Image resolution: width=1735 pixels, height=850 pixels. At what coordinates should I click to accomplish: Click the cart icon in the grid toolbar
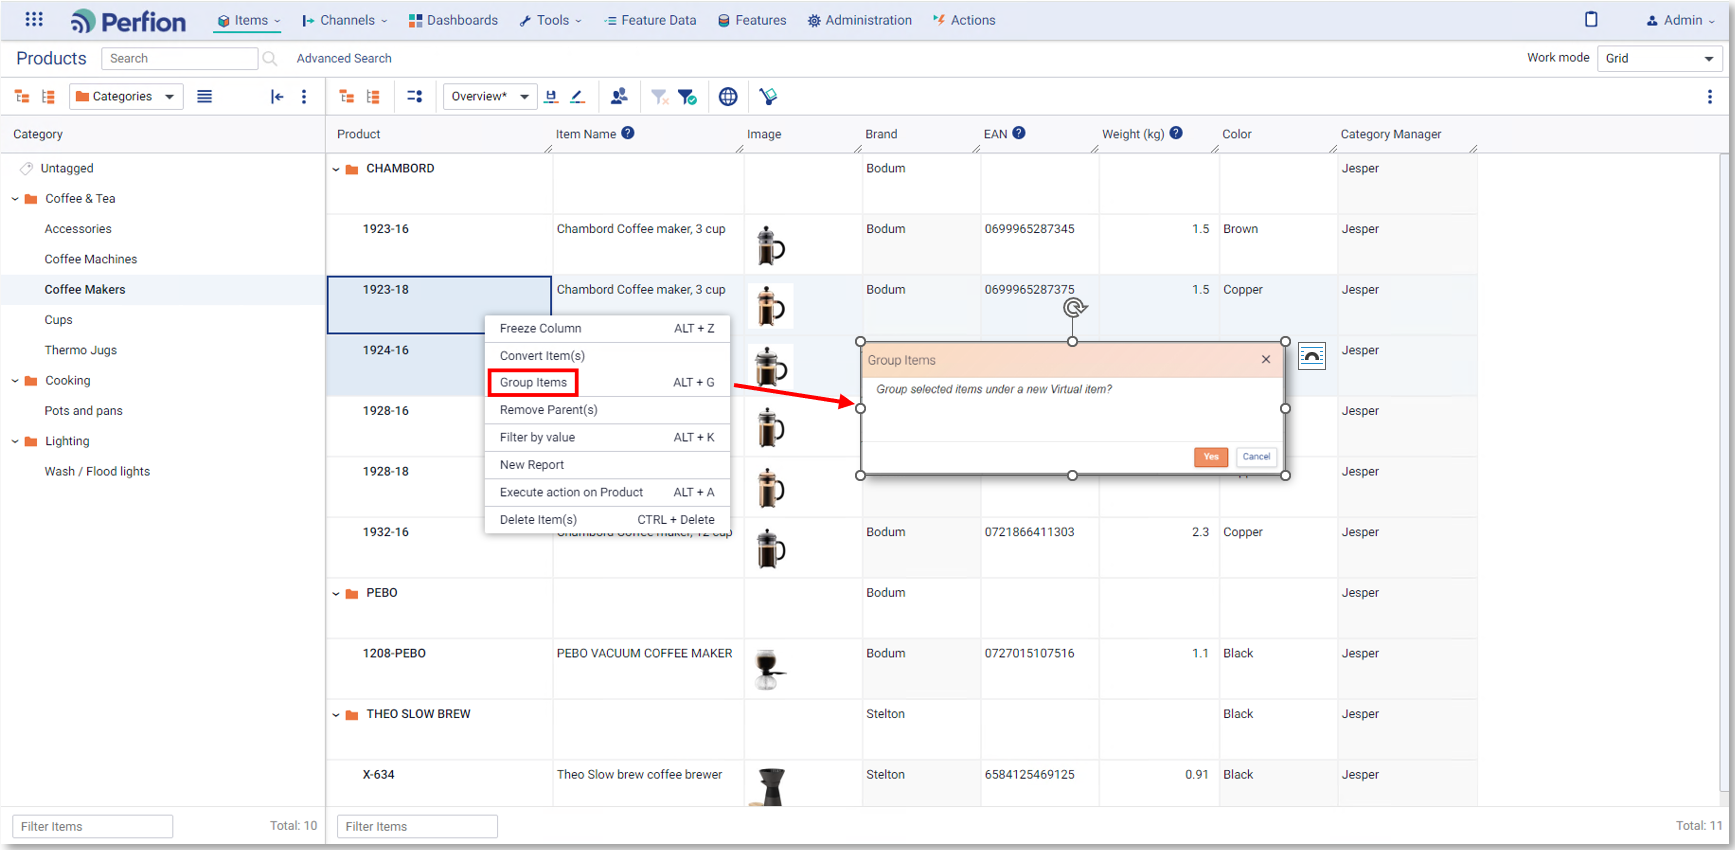tap(768, 97)
